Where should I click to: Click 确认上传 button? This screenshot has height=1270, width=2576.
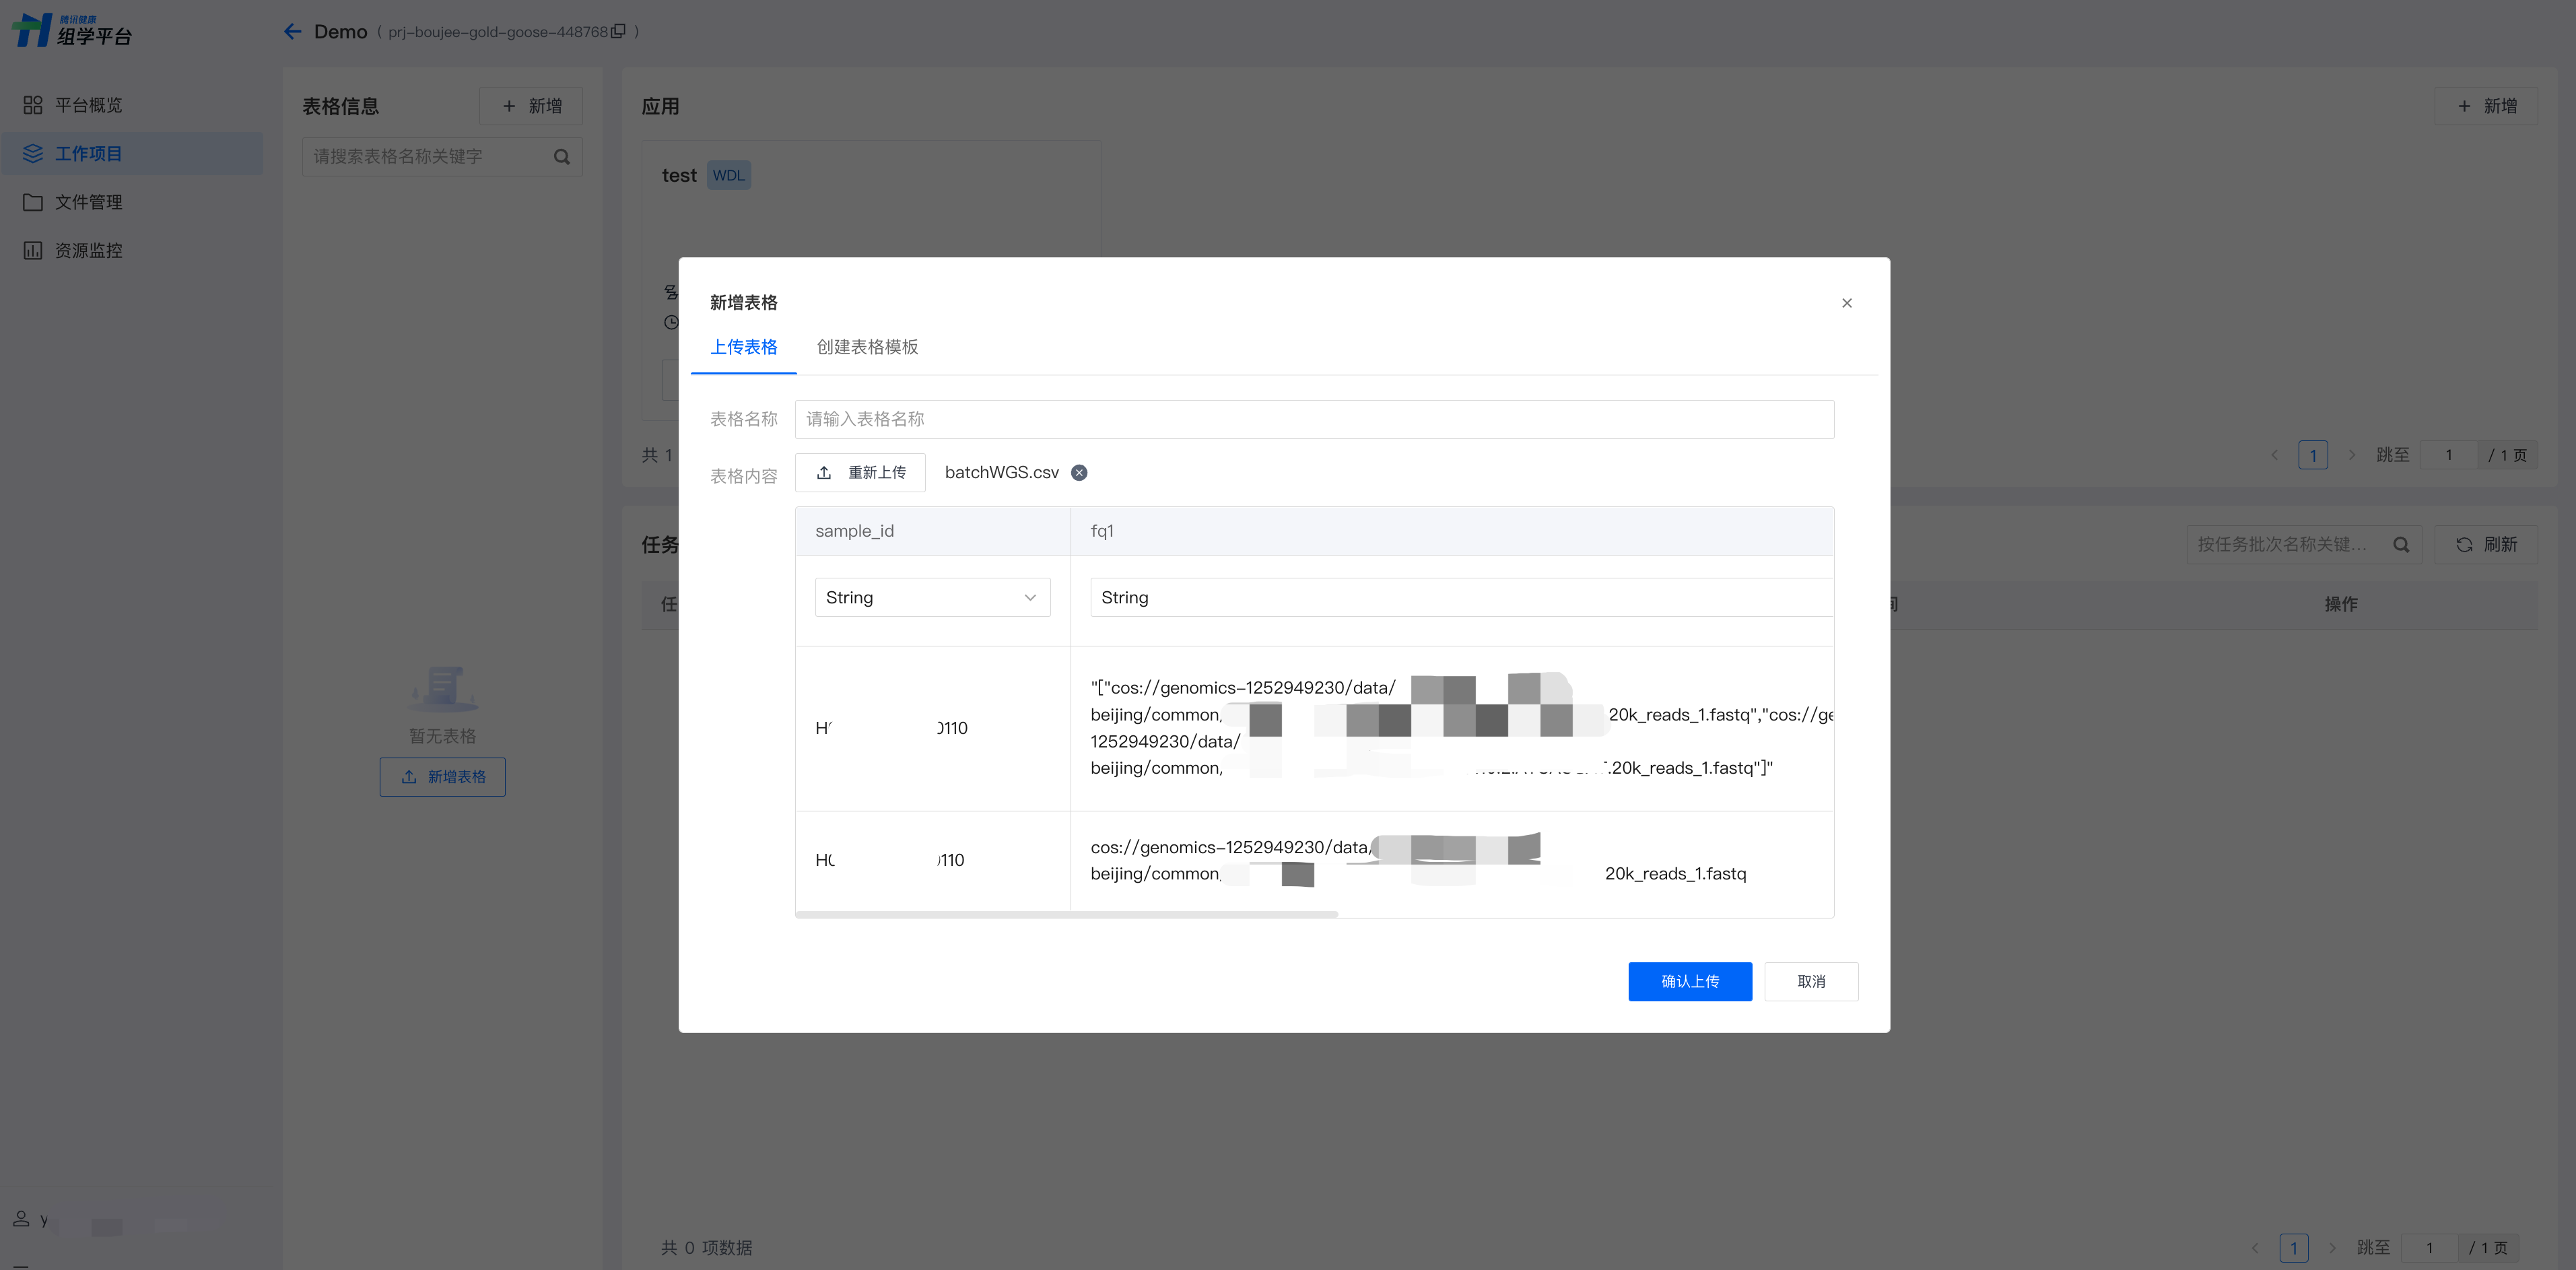(1689, 981)
